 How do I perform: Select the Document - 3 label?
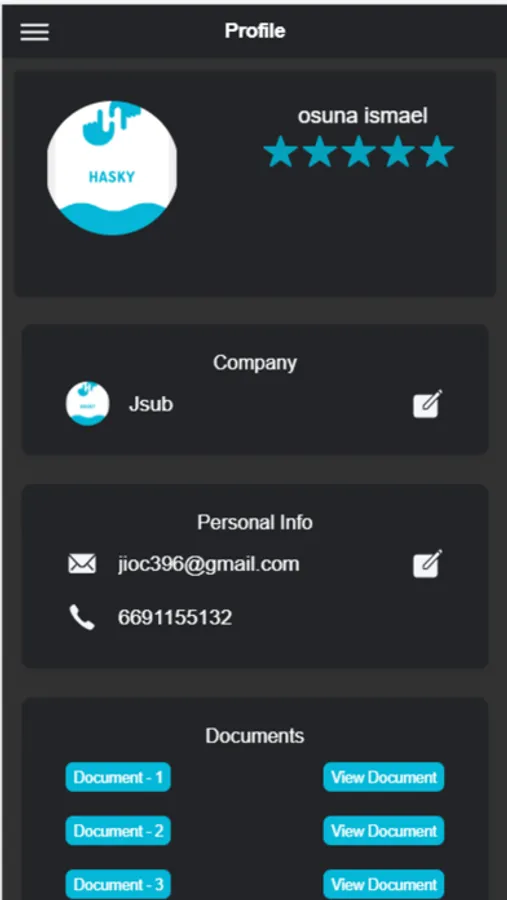(x=118, y=884)
